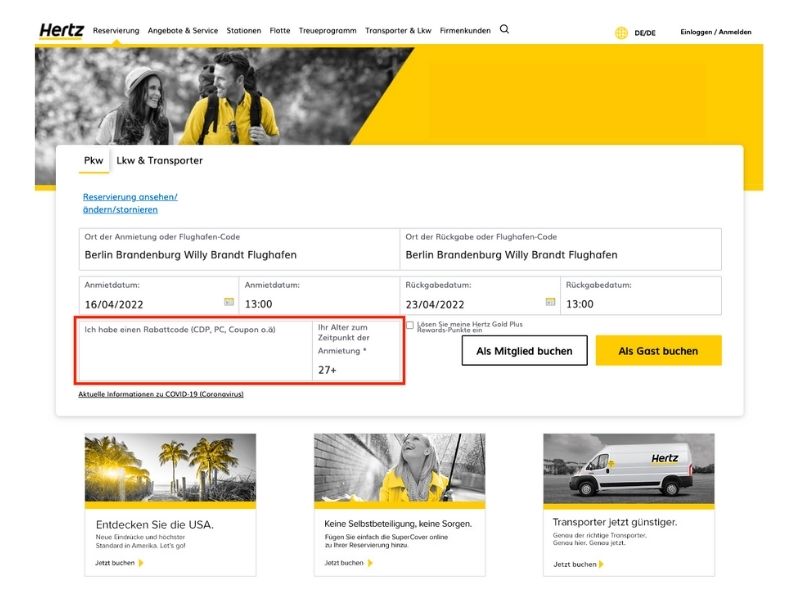The height and width of the screenshot is (600, 800).
Task: Open the palm trees USA thumbnail
Action: tap(170, 468)
